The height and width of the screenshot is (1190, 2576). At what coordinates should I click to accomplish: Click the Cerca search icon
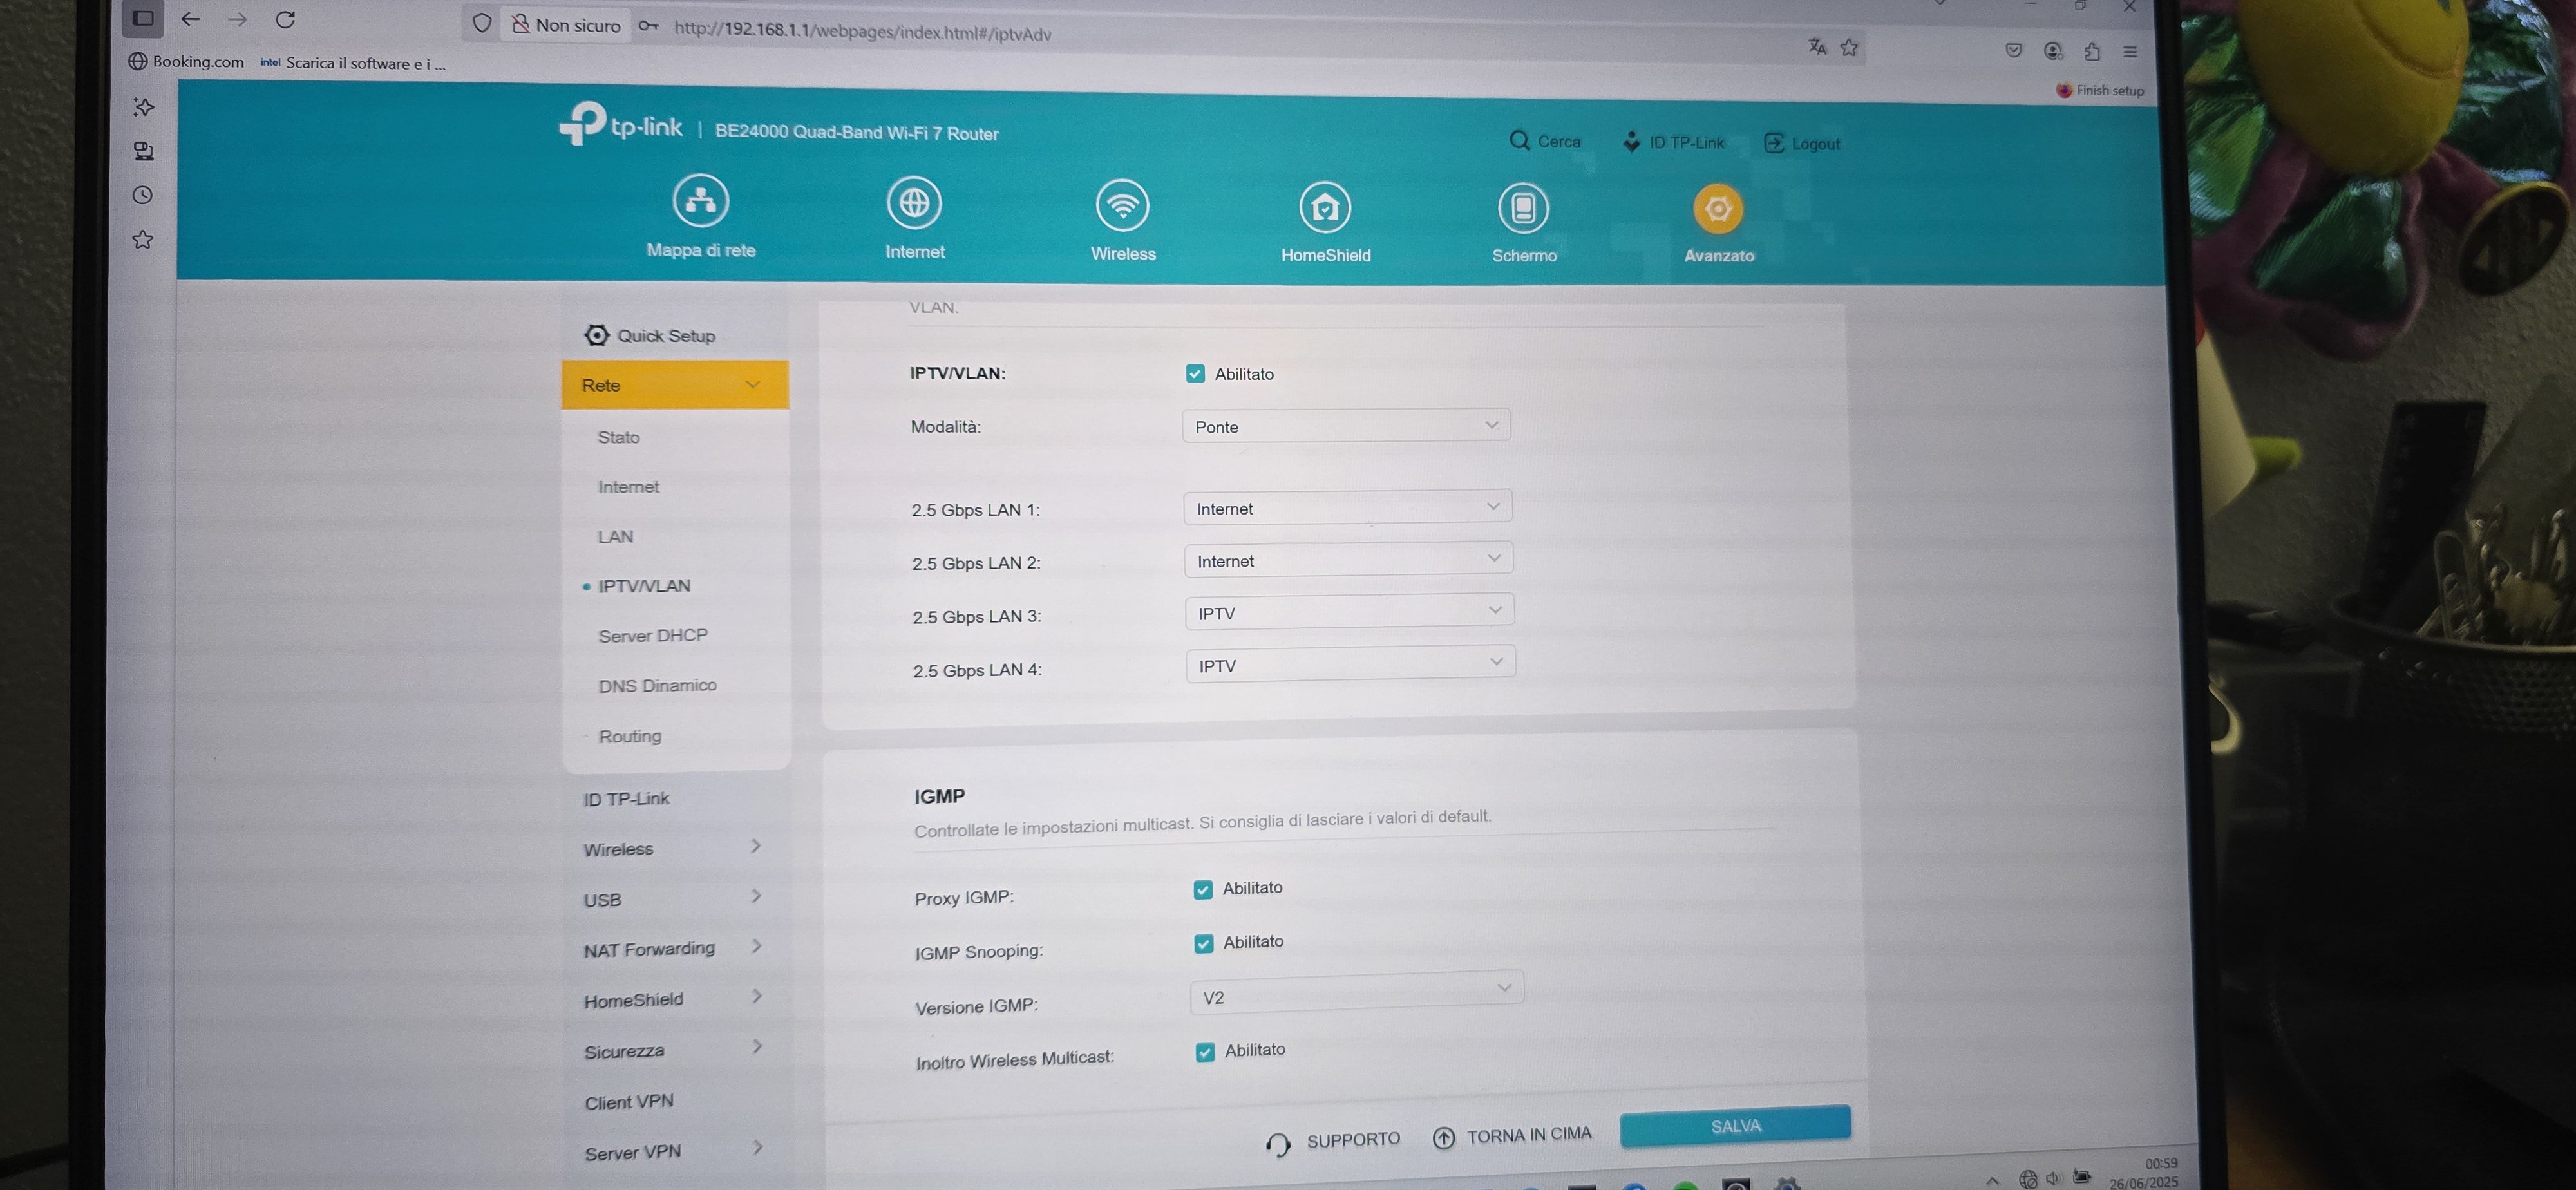click(1519, 141)
